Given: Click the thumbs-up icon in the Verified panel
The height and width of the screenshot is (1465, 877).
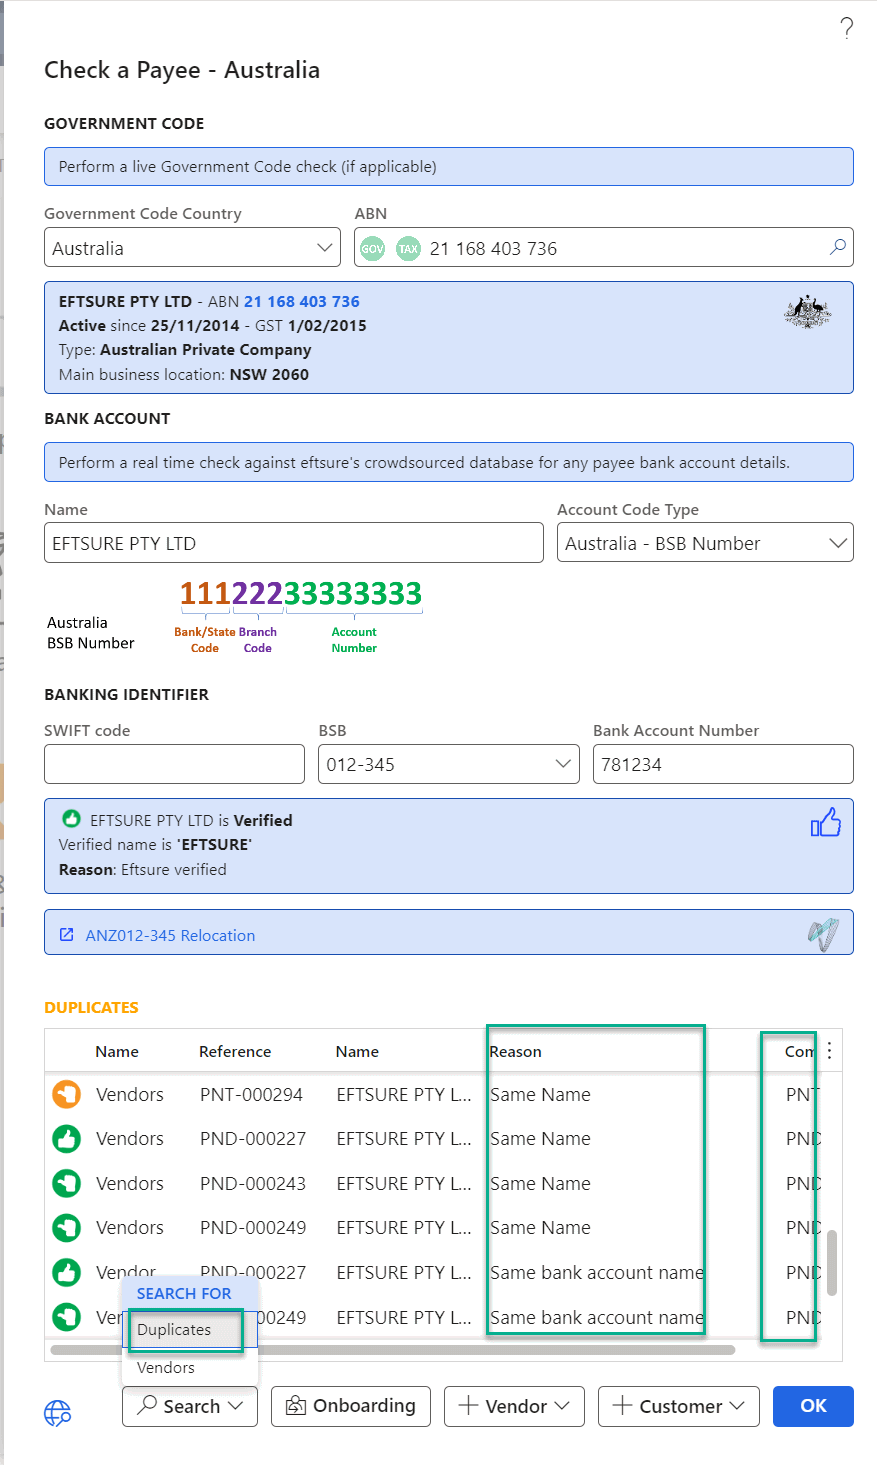Looking at the screenshot, I should (x=825, y=823).
